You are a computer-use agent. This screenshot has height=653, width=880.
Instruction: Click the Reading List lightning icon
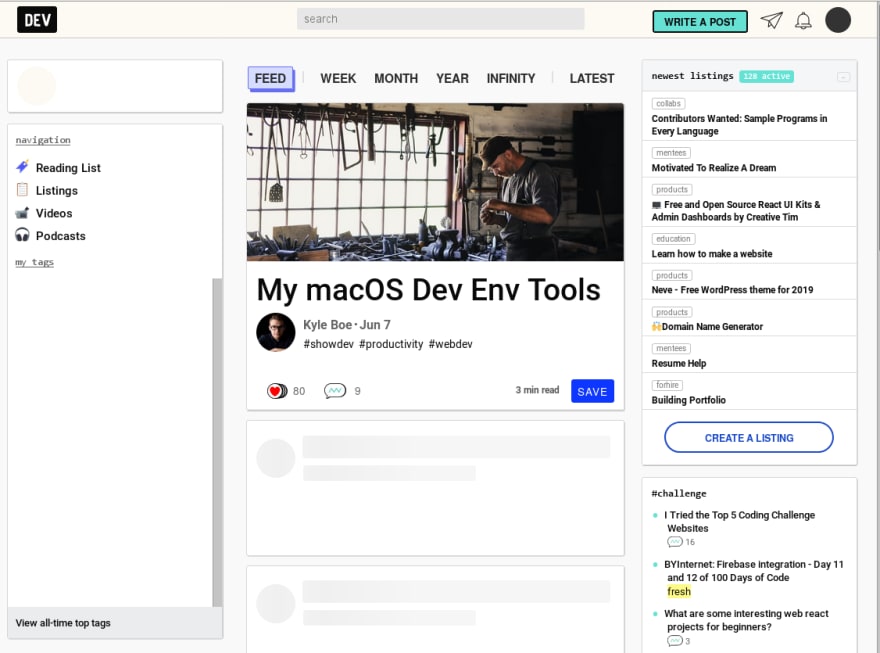(22, 167)
